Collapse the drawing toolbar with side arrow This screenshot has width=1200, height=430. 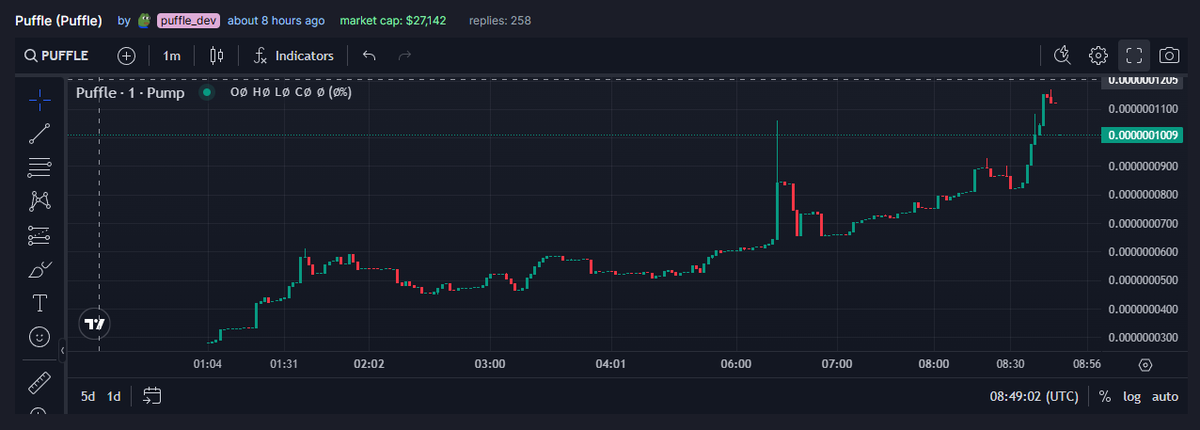[x=62, y=351]
